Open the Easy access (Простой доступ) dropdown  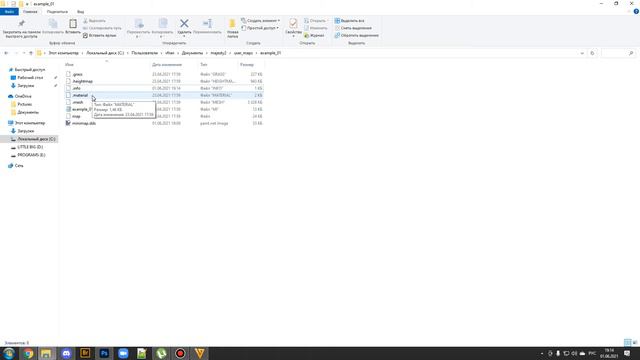pos(260,28)
